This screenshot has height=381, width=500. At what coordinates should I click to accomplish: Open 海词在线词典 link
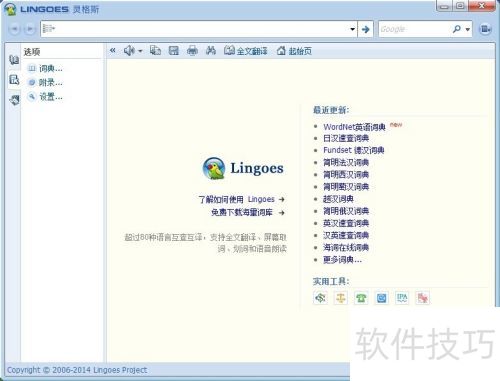pos(346,247)
